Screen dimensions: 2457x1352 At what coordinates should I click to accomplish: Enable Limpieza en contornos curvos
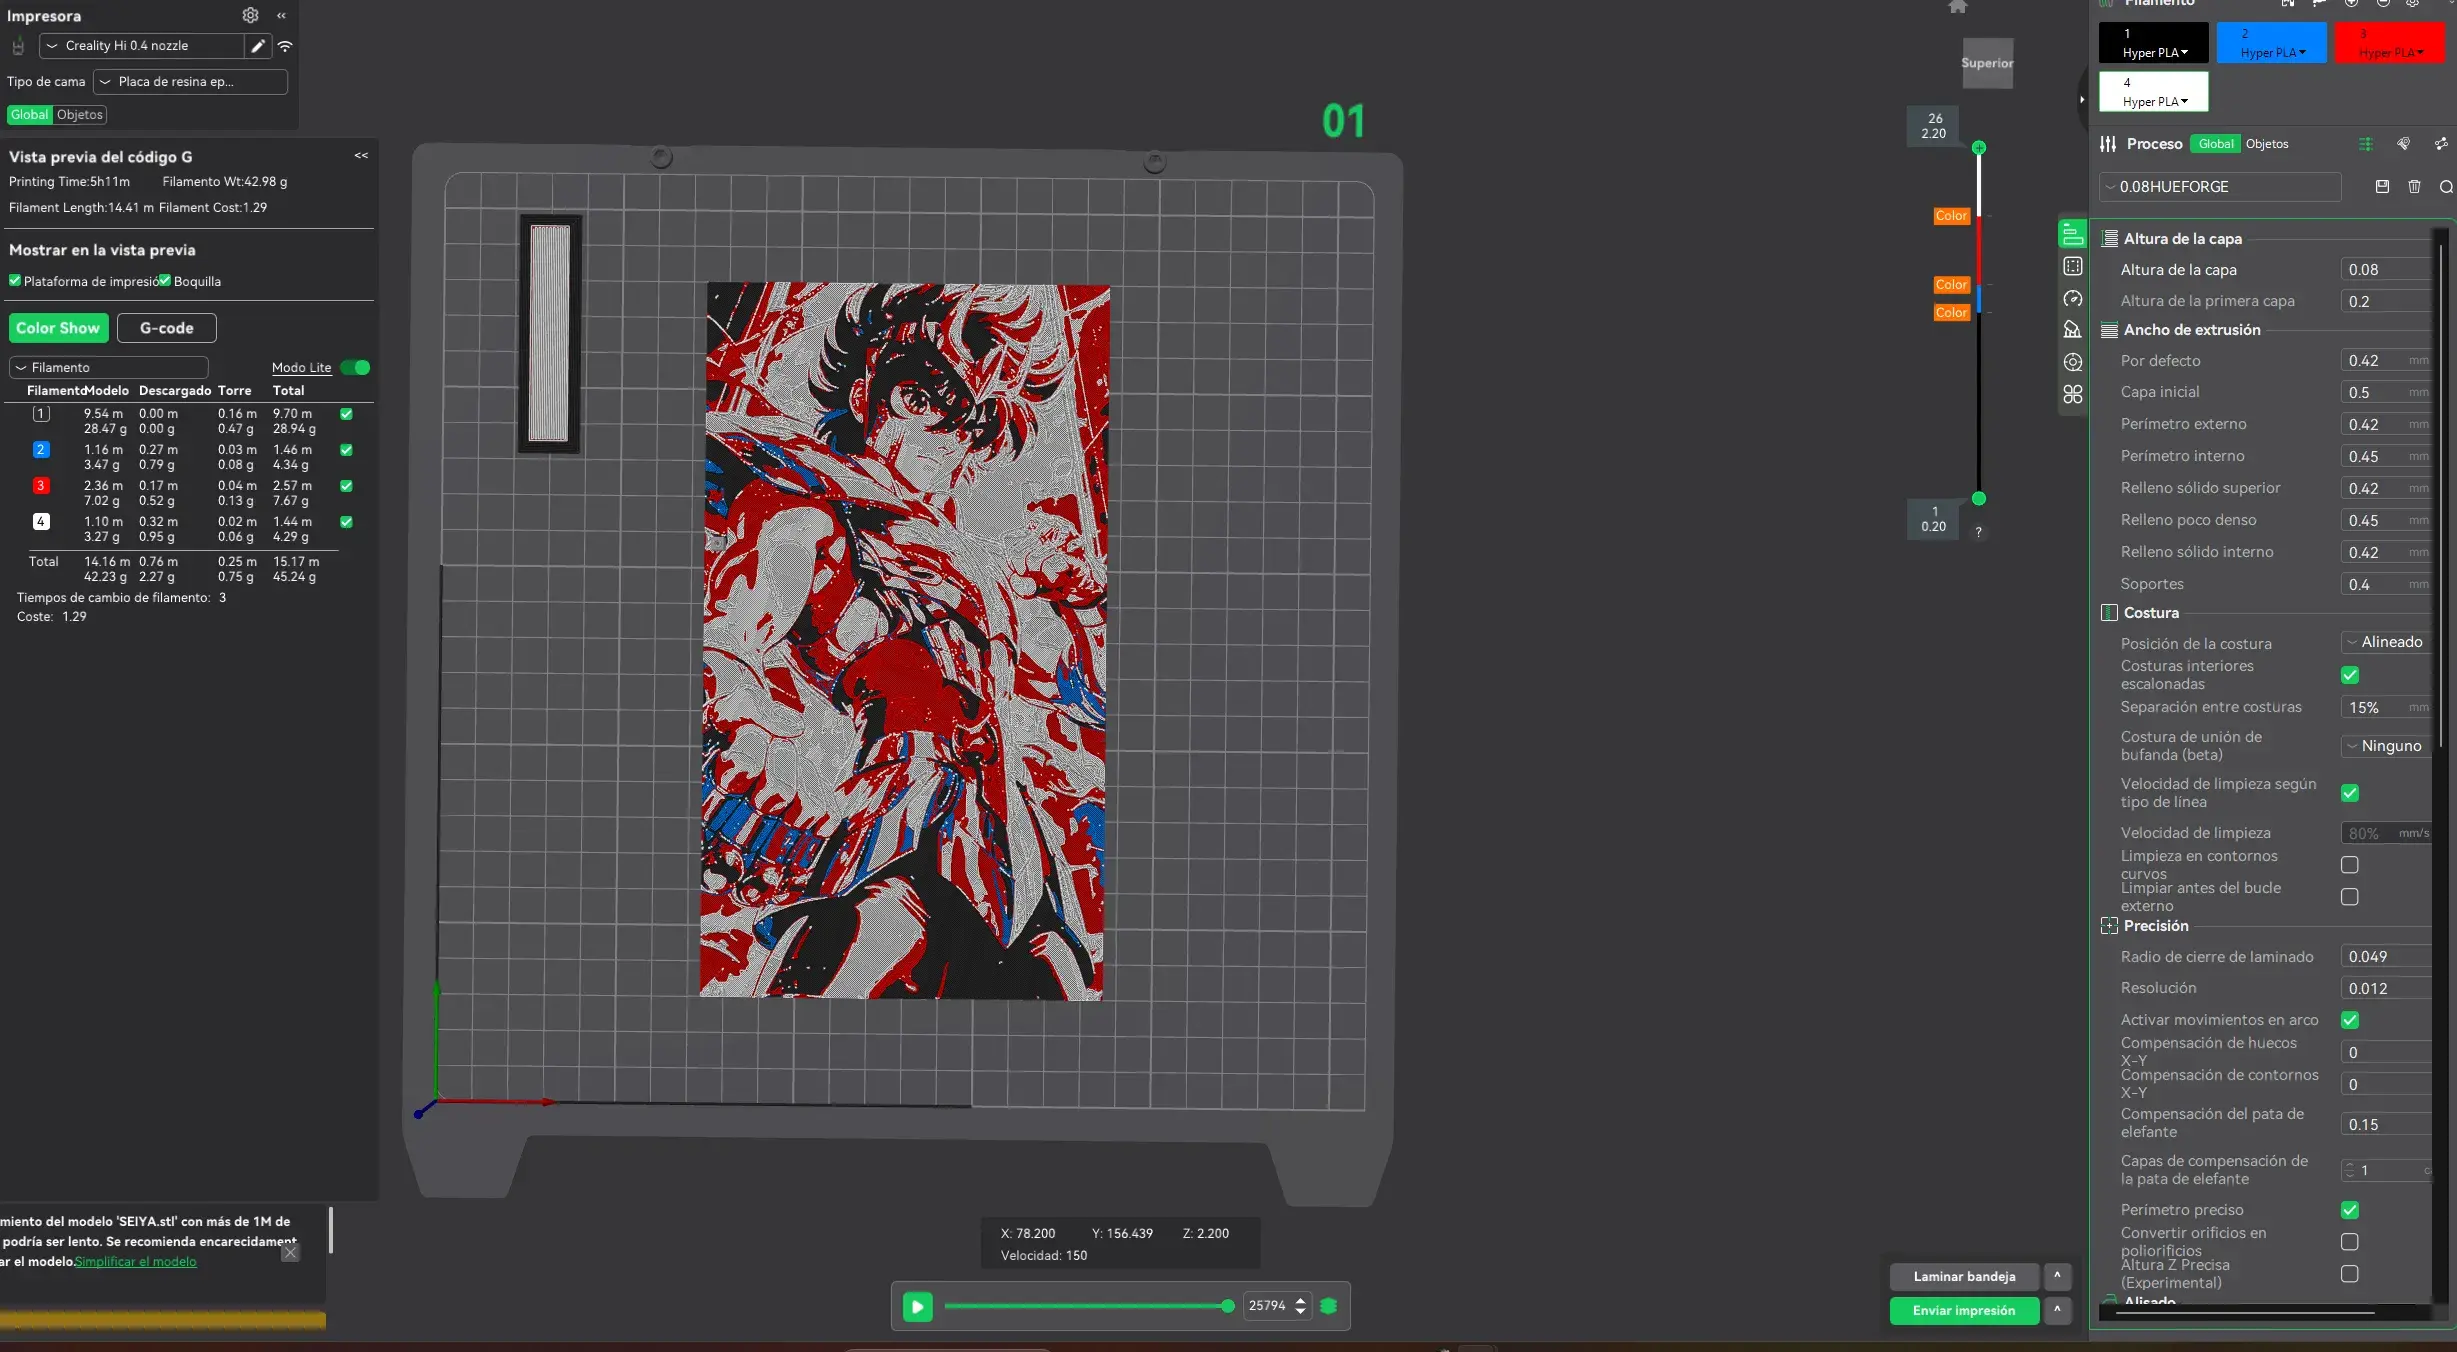pos(2350,865)
